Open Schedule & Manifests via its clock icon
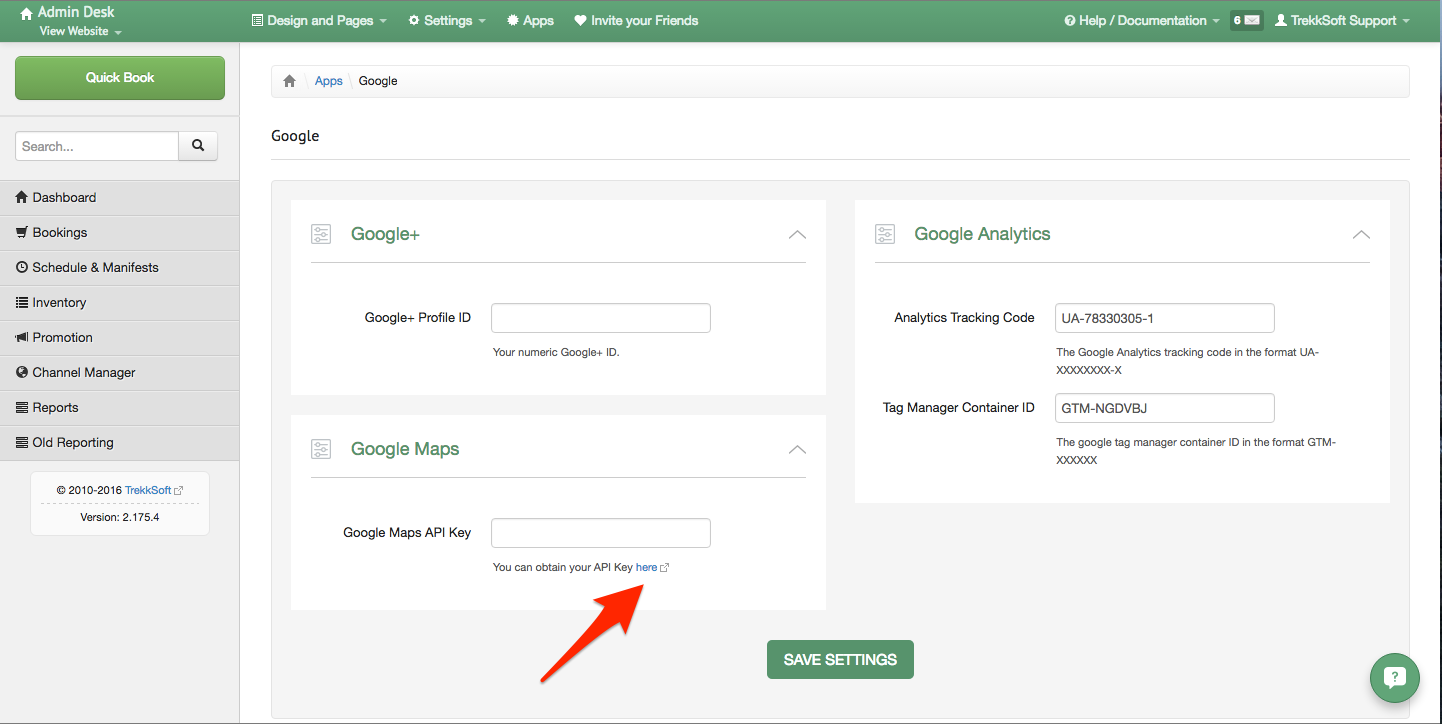The image size is (1442, 724). [22, 267]
